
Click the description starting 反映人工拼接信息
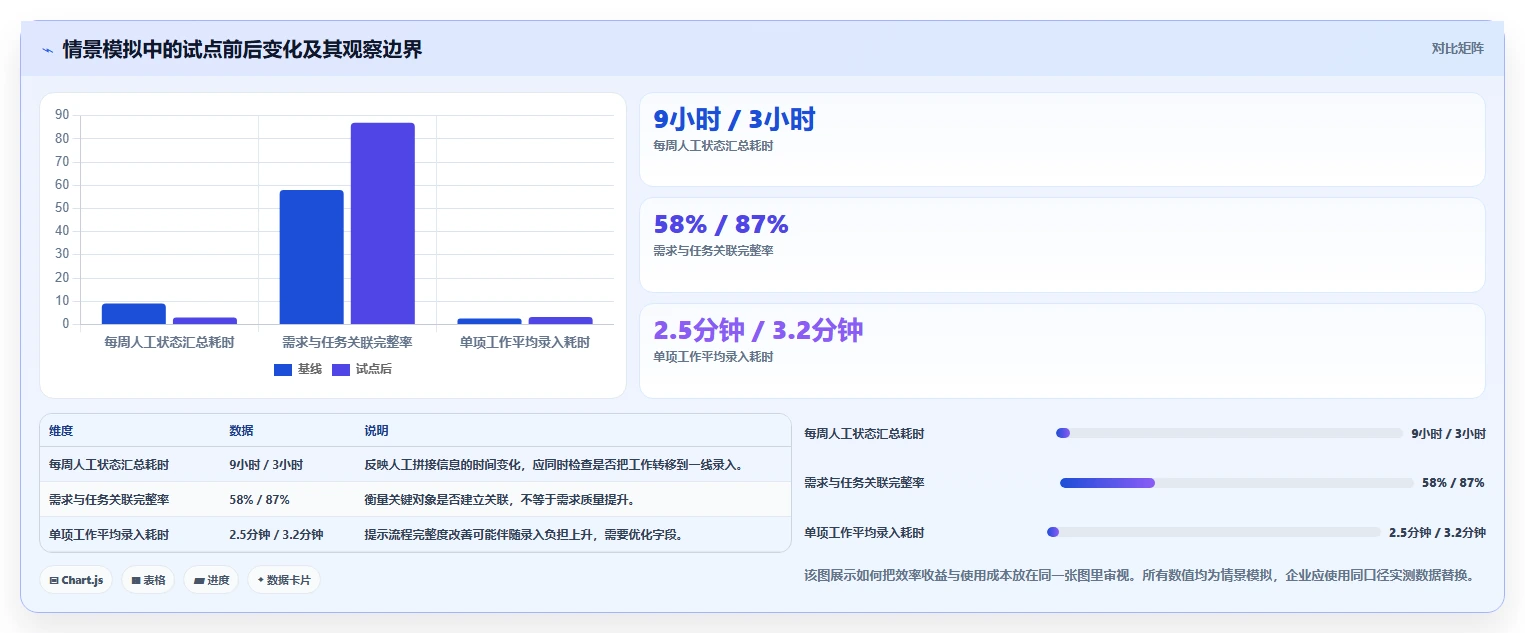click(554, 465)
